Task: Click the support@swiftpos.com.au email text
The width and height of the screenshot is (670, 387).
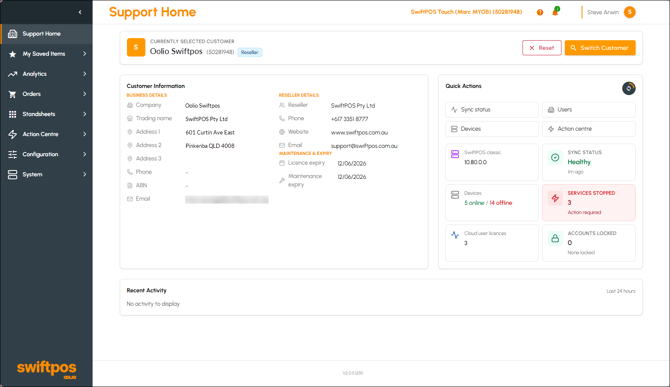Action: click(364, 146)
